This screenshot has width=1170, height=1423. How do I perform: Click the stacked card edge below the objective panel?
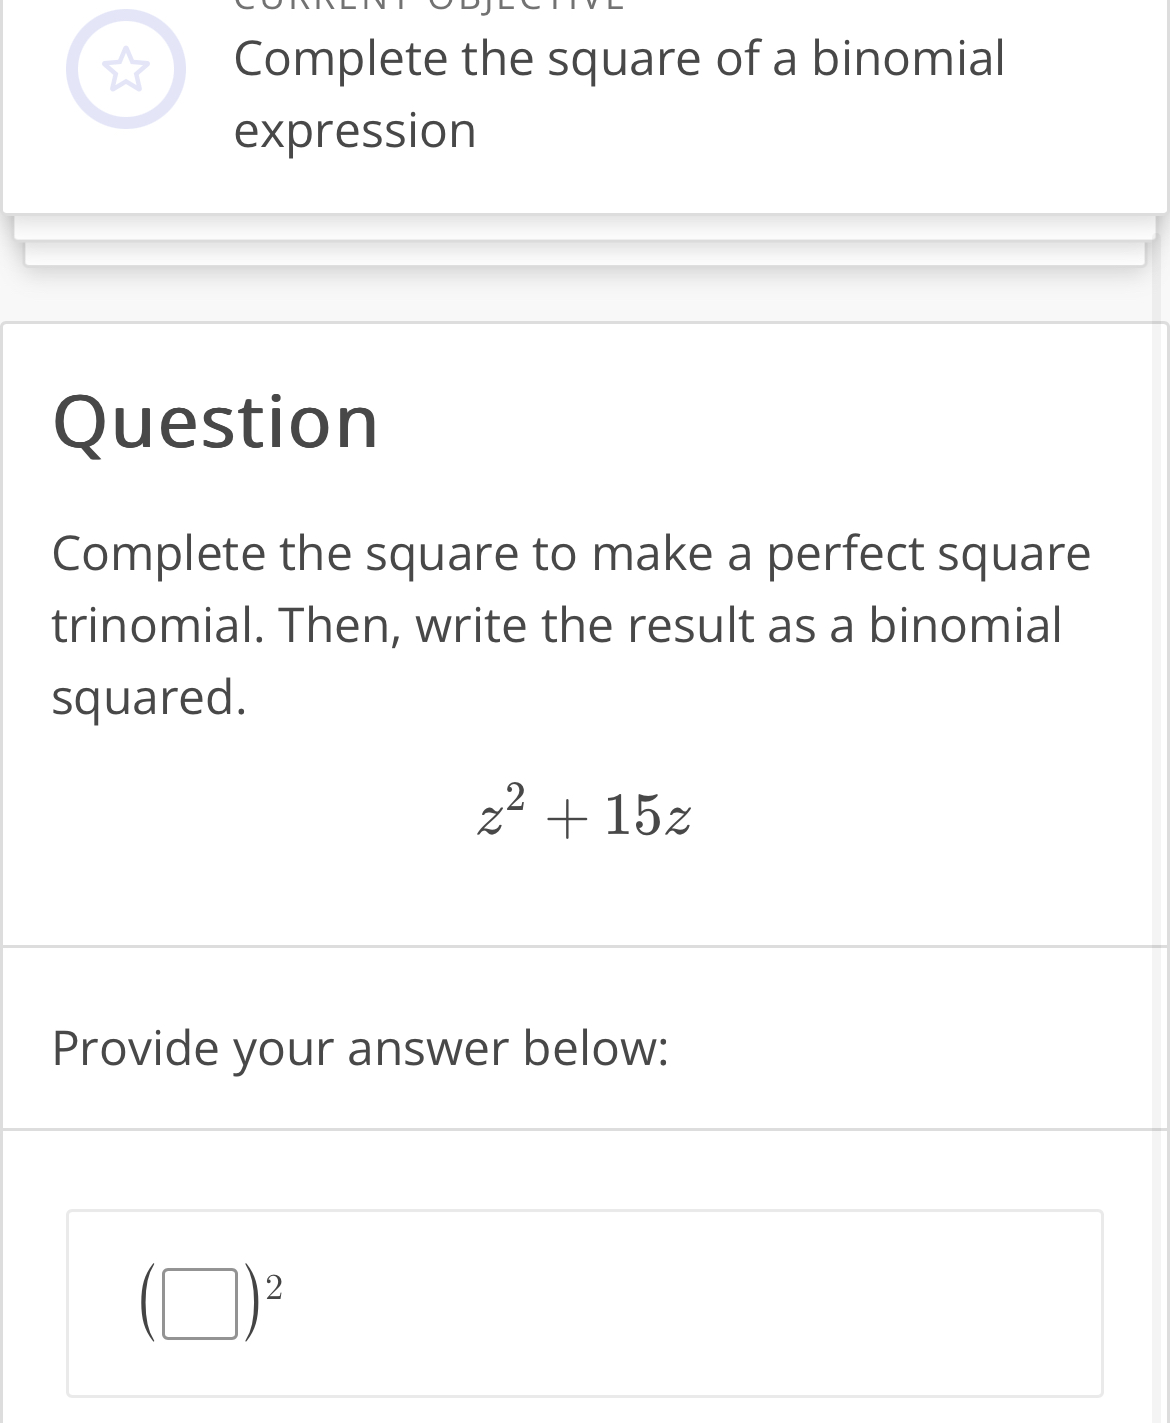click(585, 240)
